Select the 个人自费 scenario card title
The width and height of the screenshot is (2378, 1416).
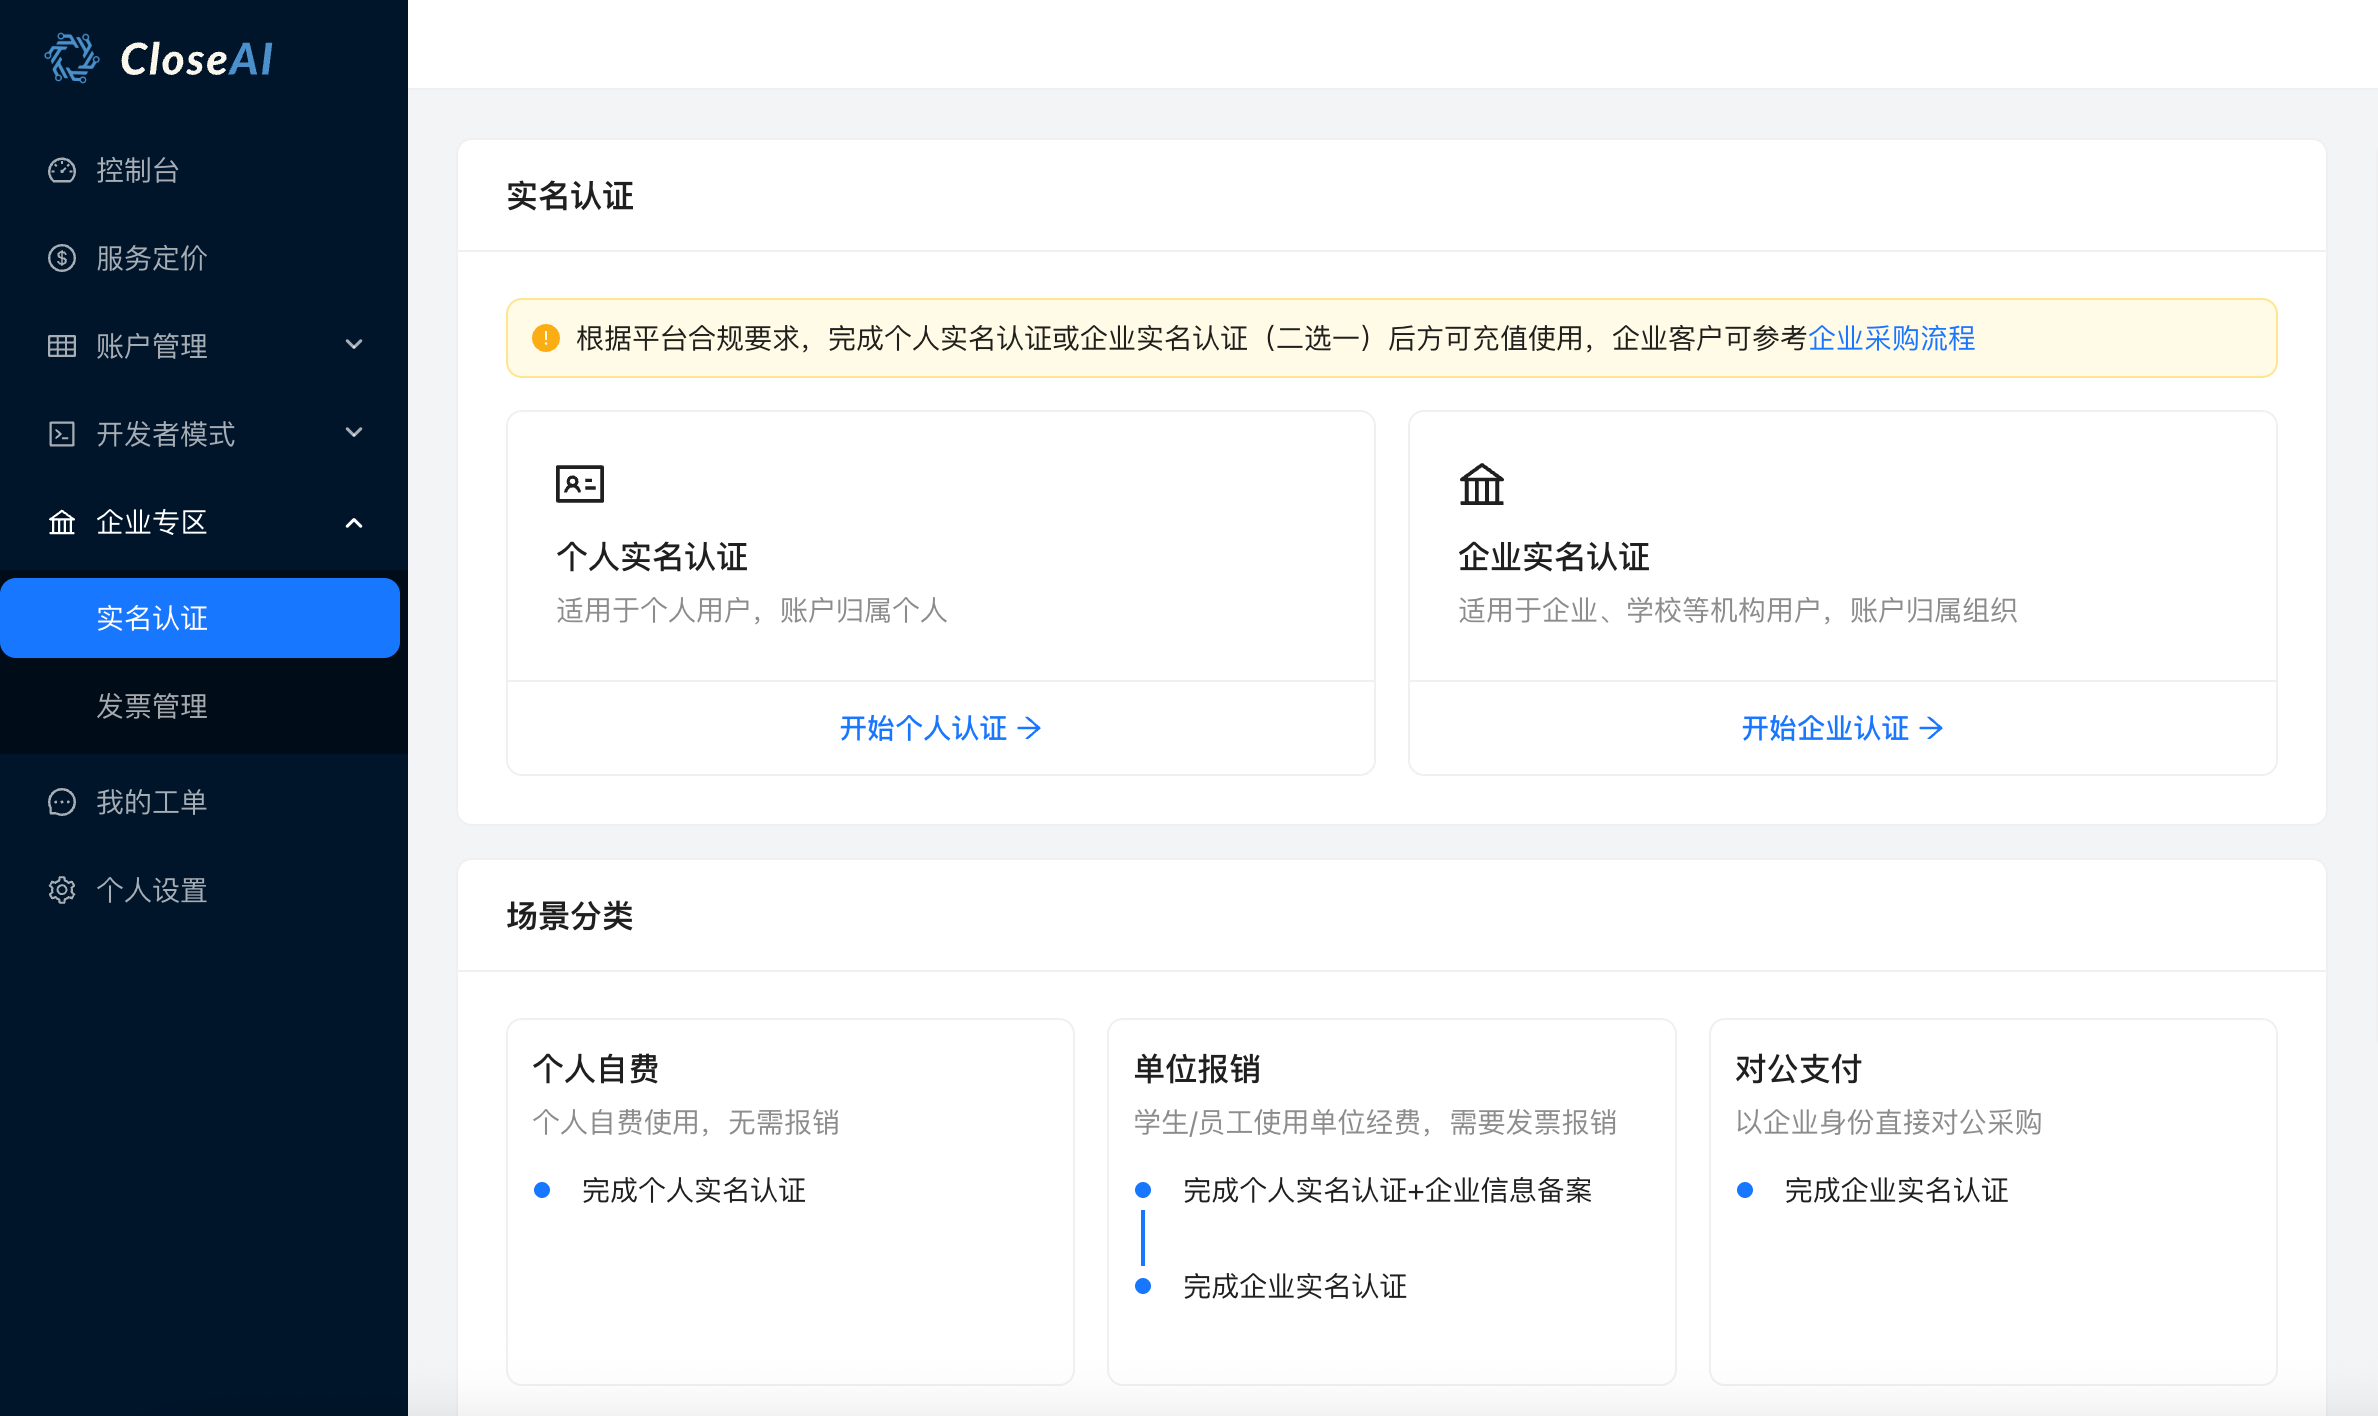tap(596, 1069)
